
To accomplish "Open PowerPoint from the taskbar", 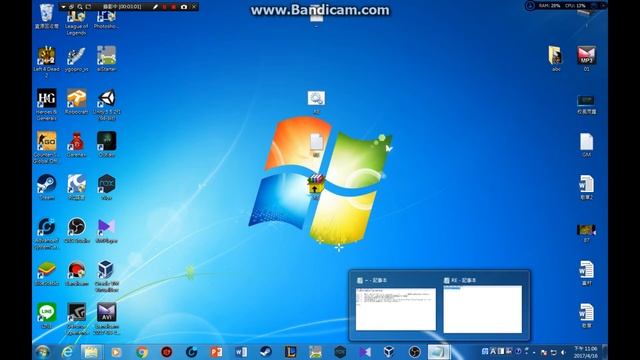I will click(x=216, y=352).
